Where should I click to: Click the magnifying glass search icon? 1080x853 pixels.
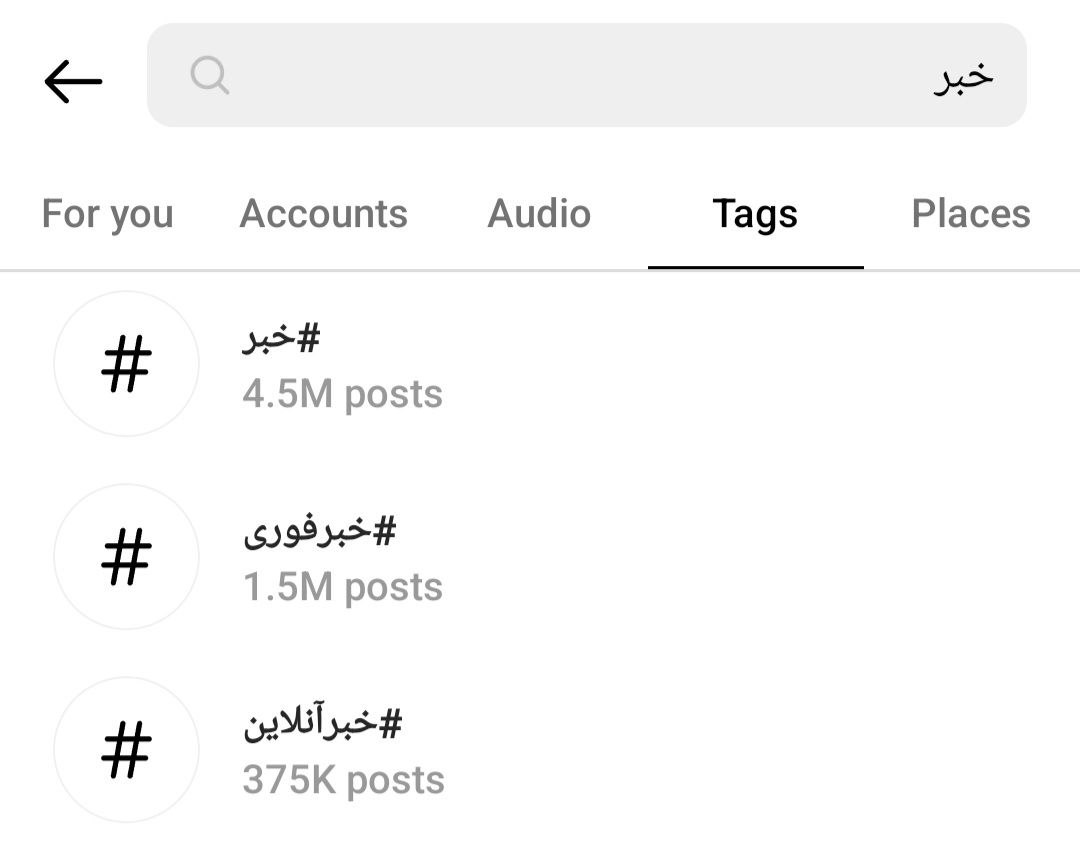click(209, 74)
